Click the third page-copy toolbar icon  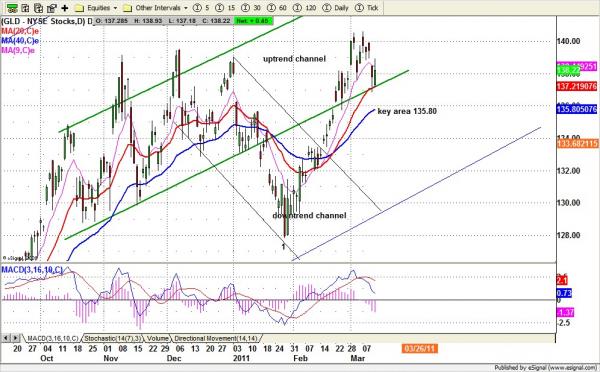[x=38, y=8]
